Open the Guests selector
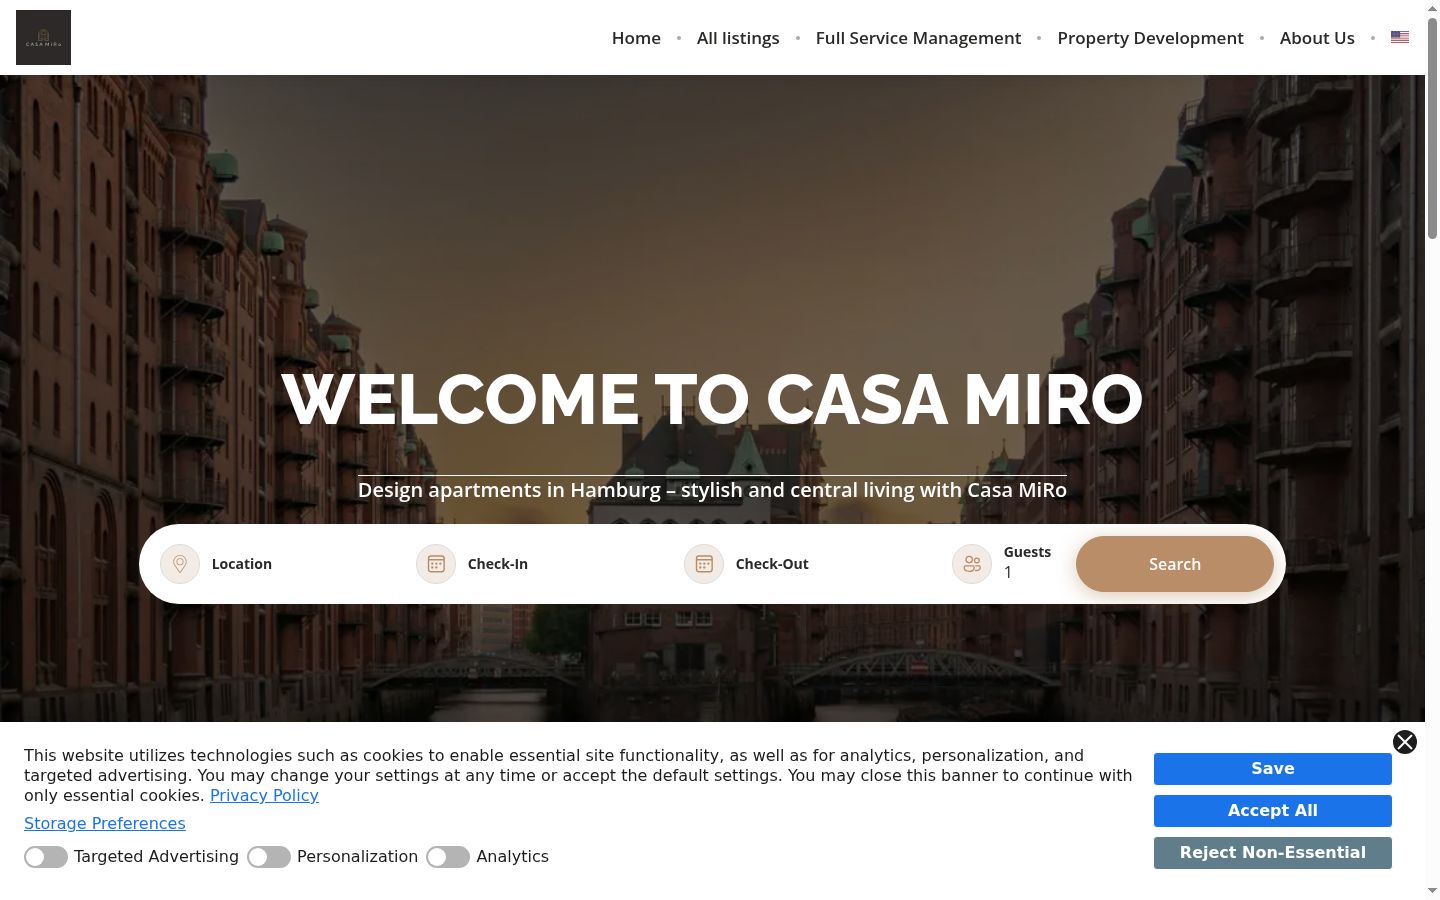1440x900 pixels. coord(1004,564)
